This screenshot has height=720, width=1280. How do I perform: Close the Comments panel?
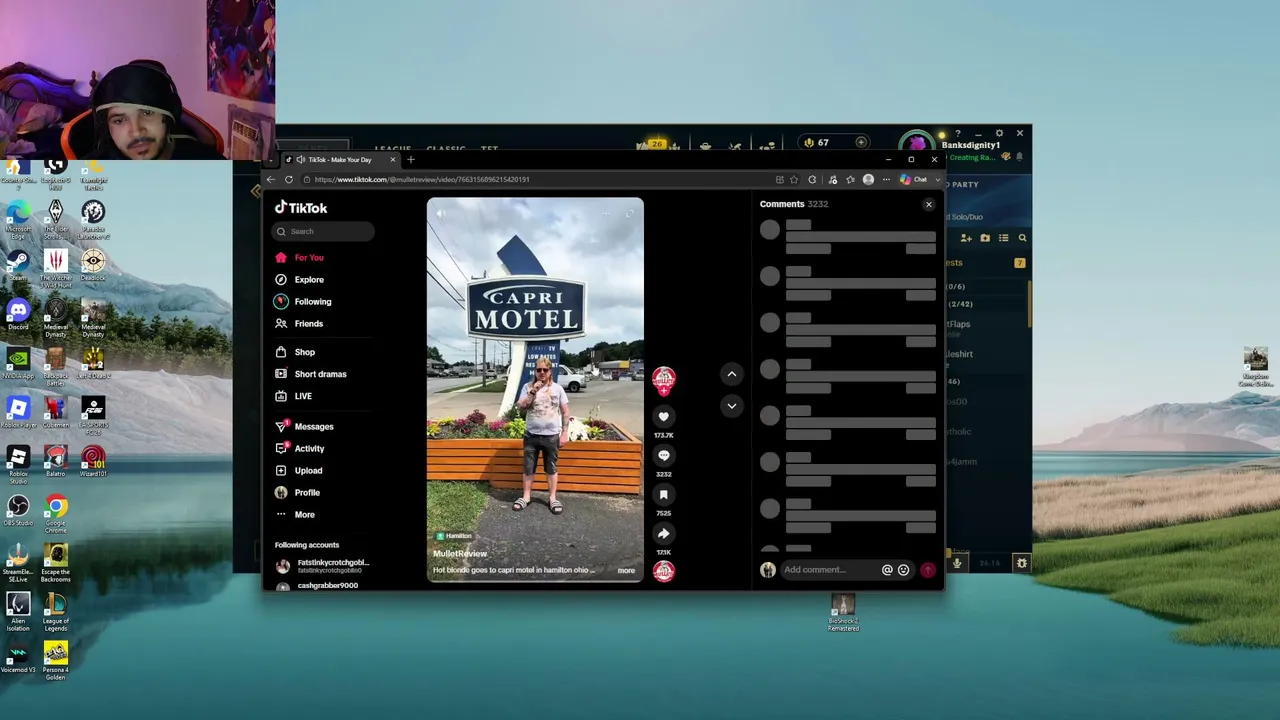[928, 205]
